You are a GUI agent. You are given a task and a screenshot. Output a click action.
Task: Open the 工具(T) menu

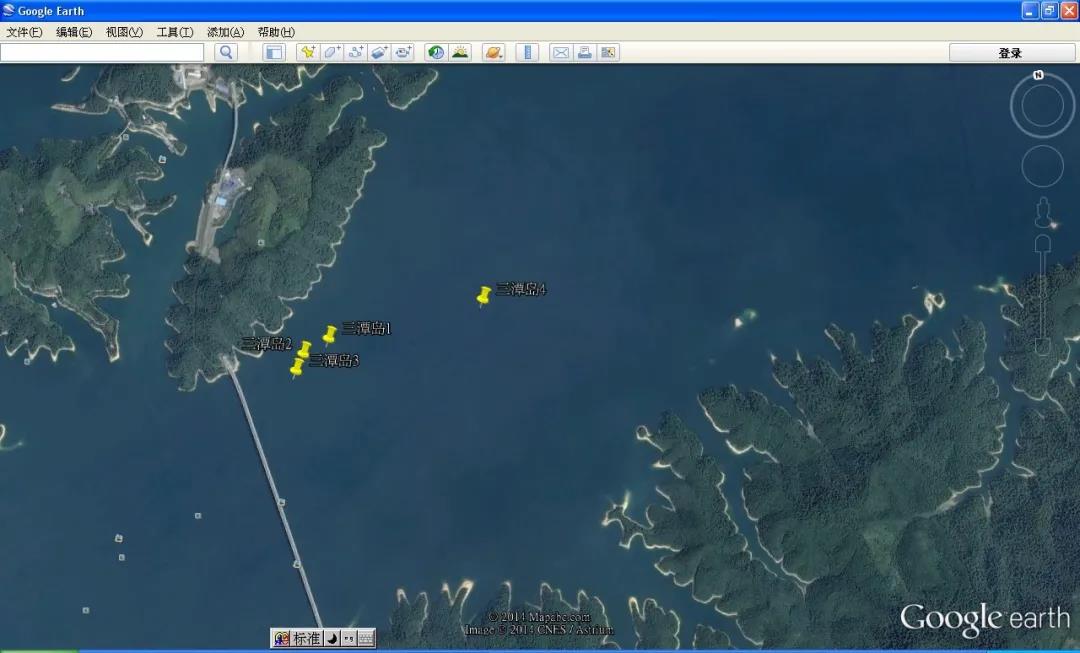(175, 32)
